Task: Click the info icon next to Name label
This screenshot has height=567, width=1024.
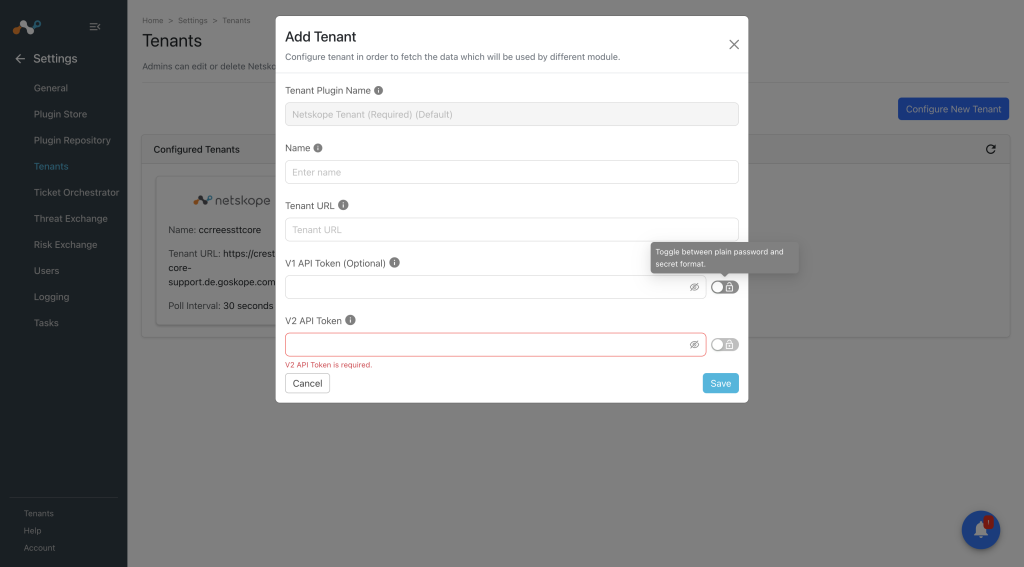Action: (x=318, y=148)
